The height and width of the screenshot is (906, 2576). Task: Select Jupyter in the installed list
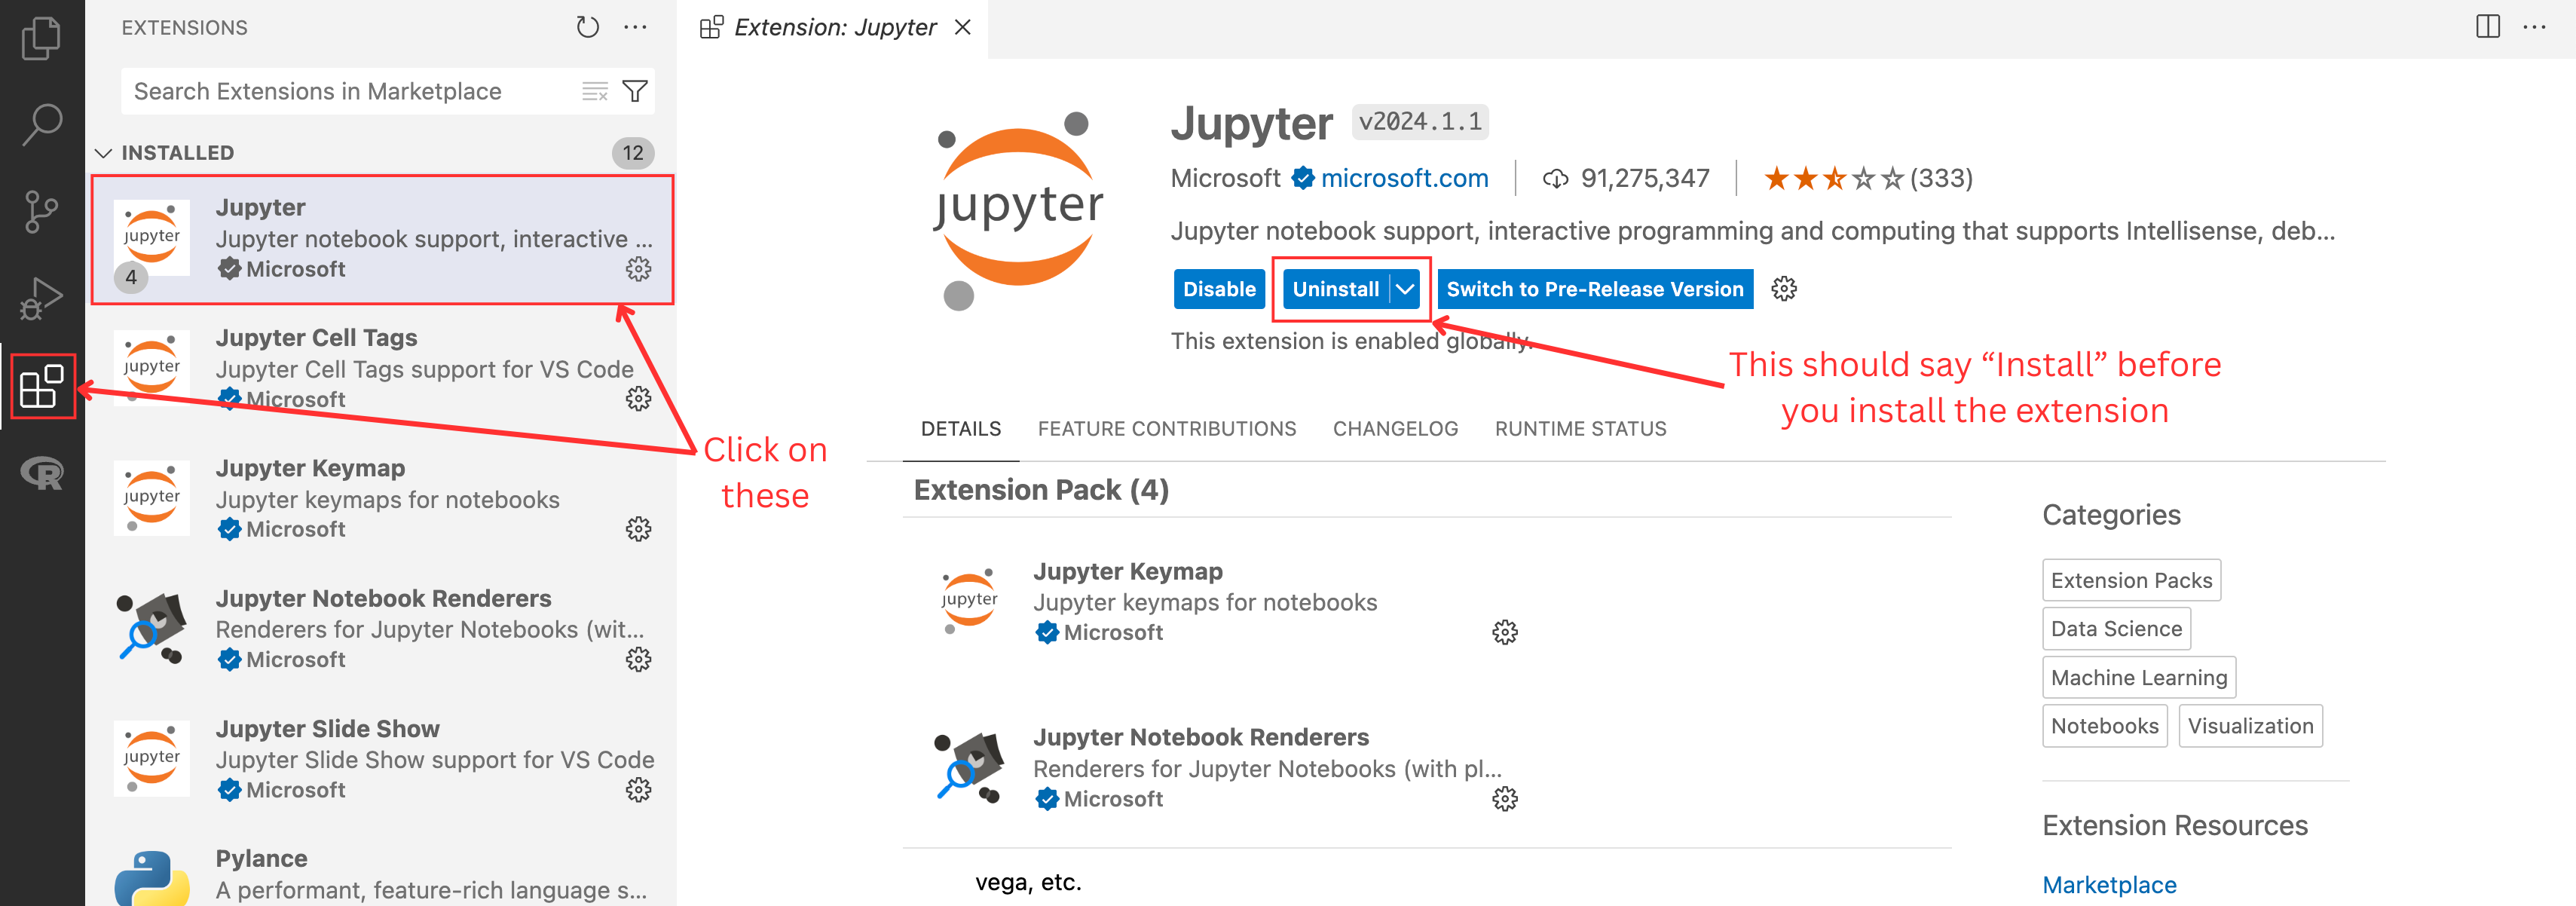[x=382, y=239]
